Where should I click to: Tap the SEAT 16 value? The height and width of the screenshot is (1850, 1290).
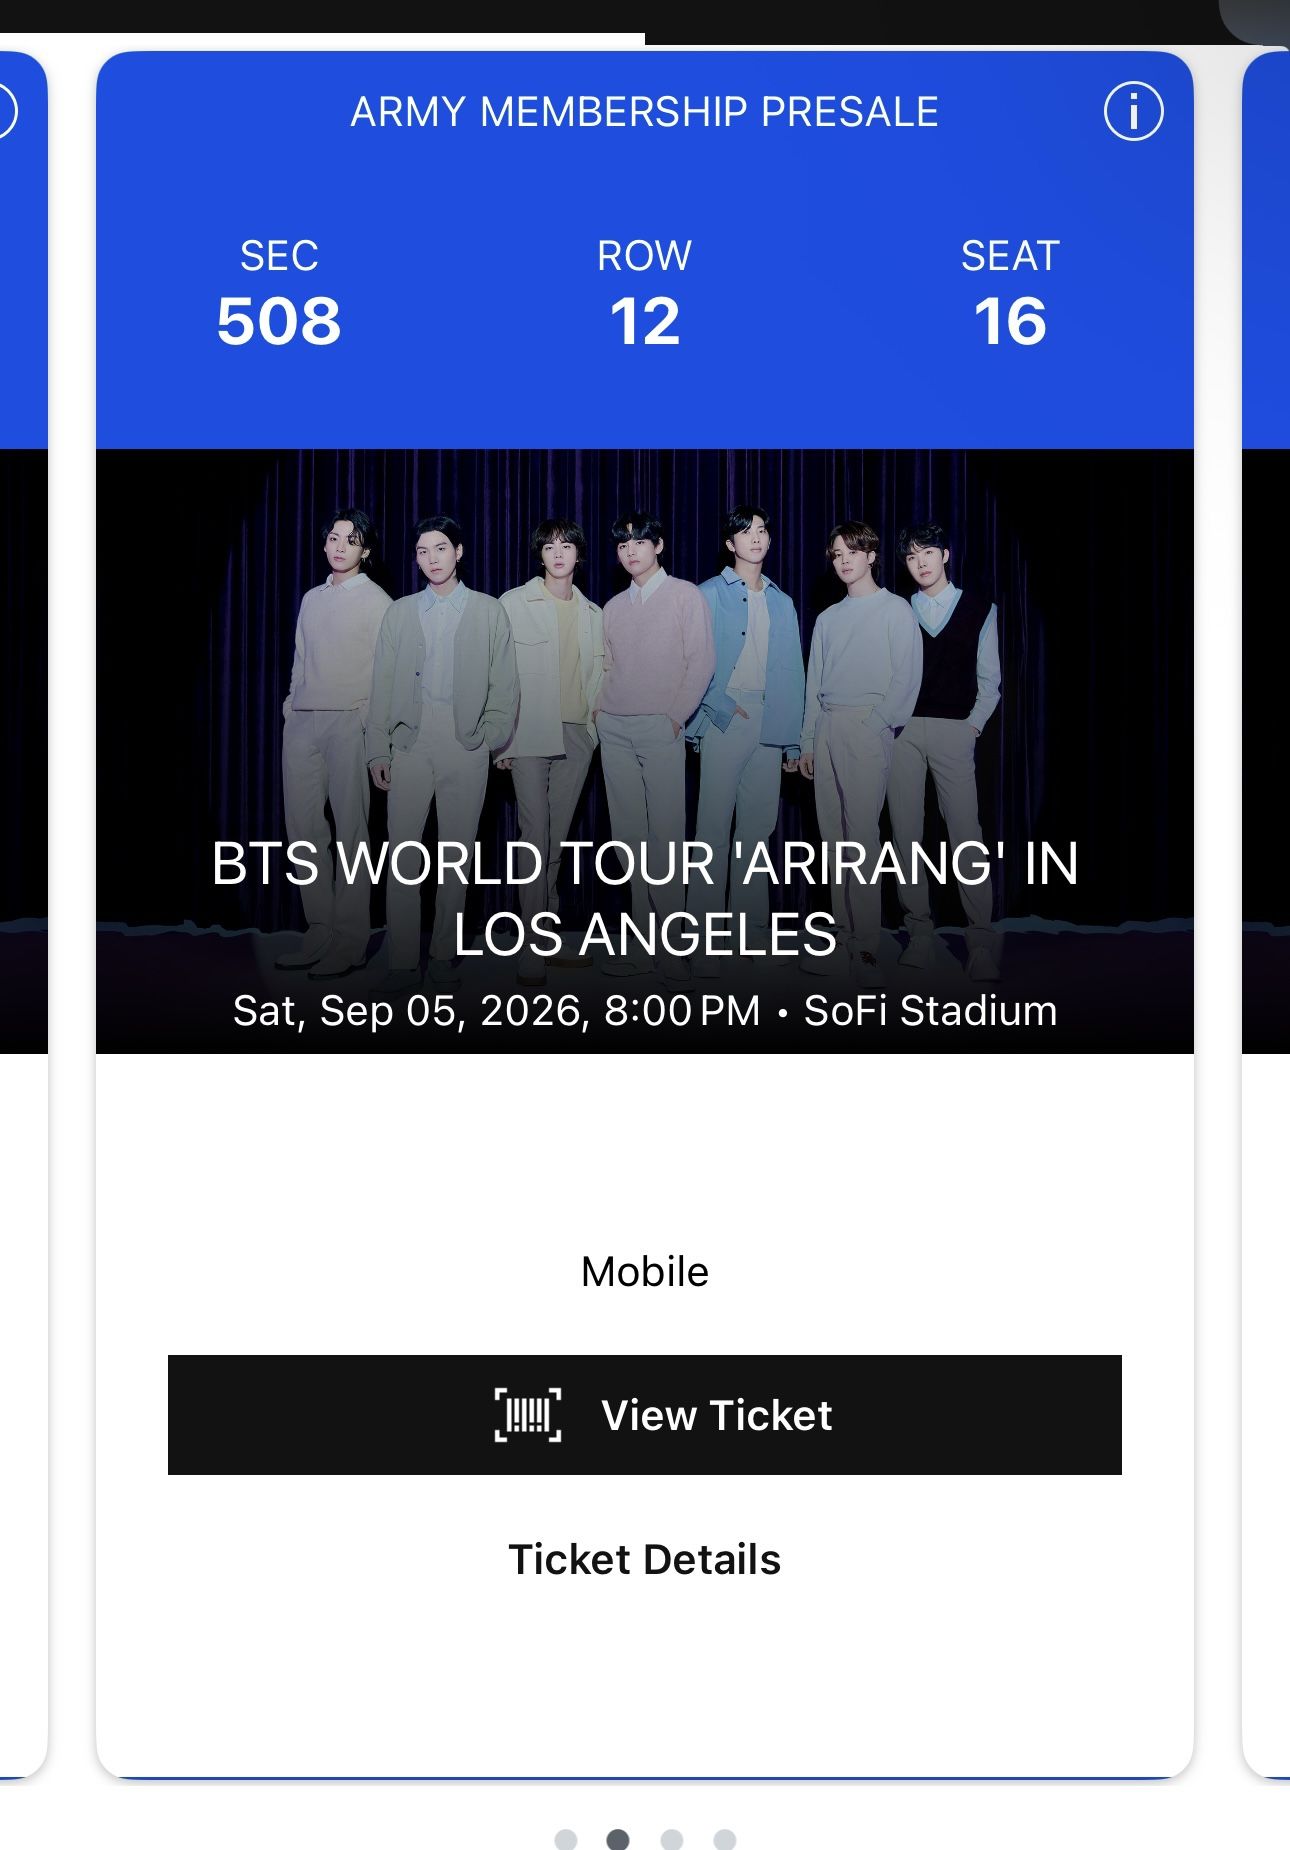click(1010, 321)
